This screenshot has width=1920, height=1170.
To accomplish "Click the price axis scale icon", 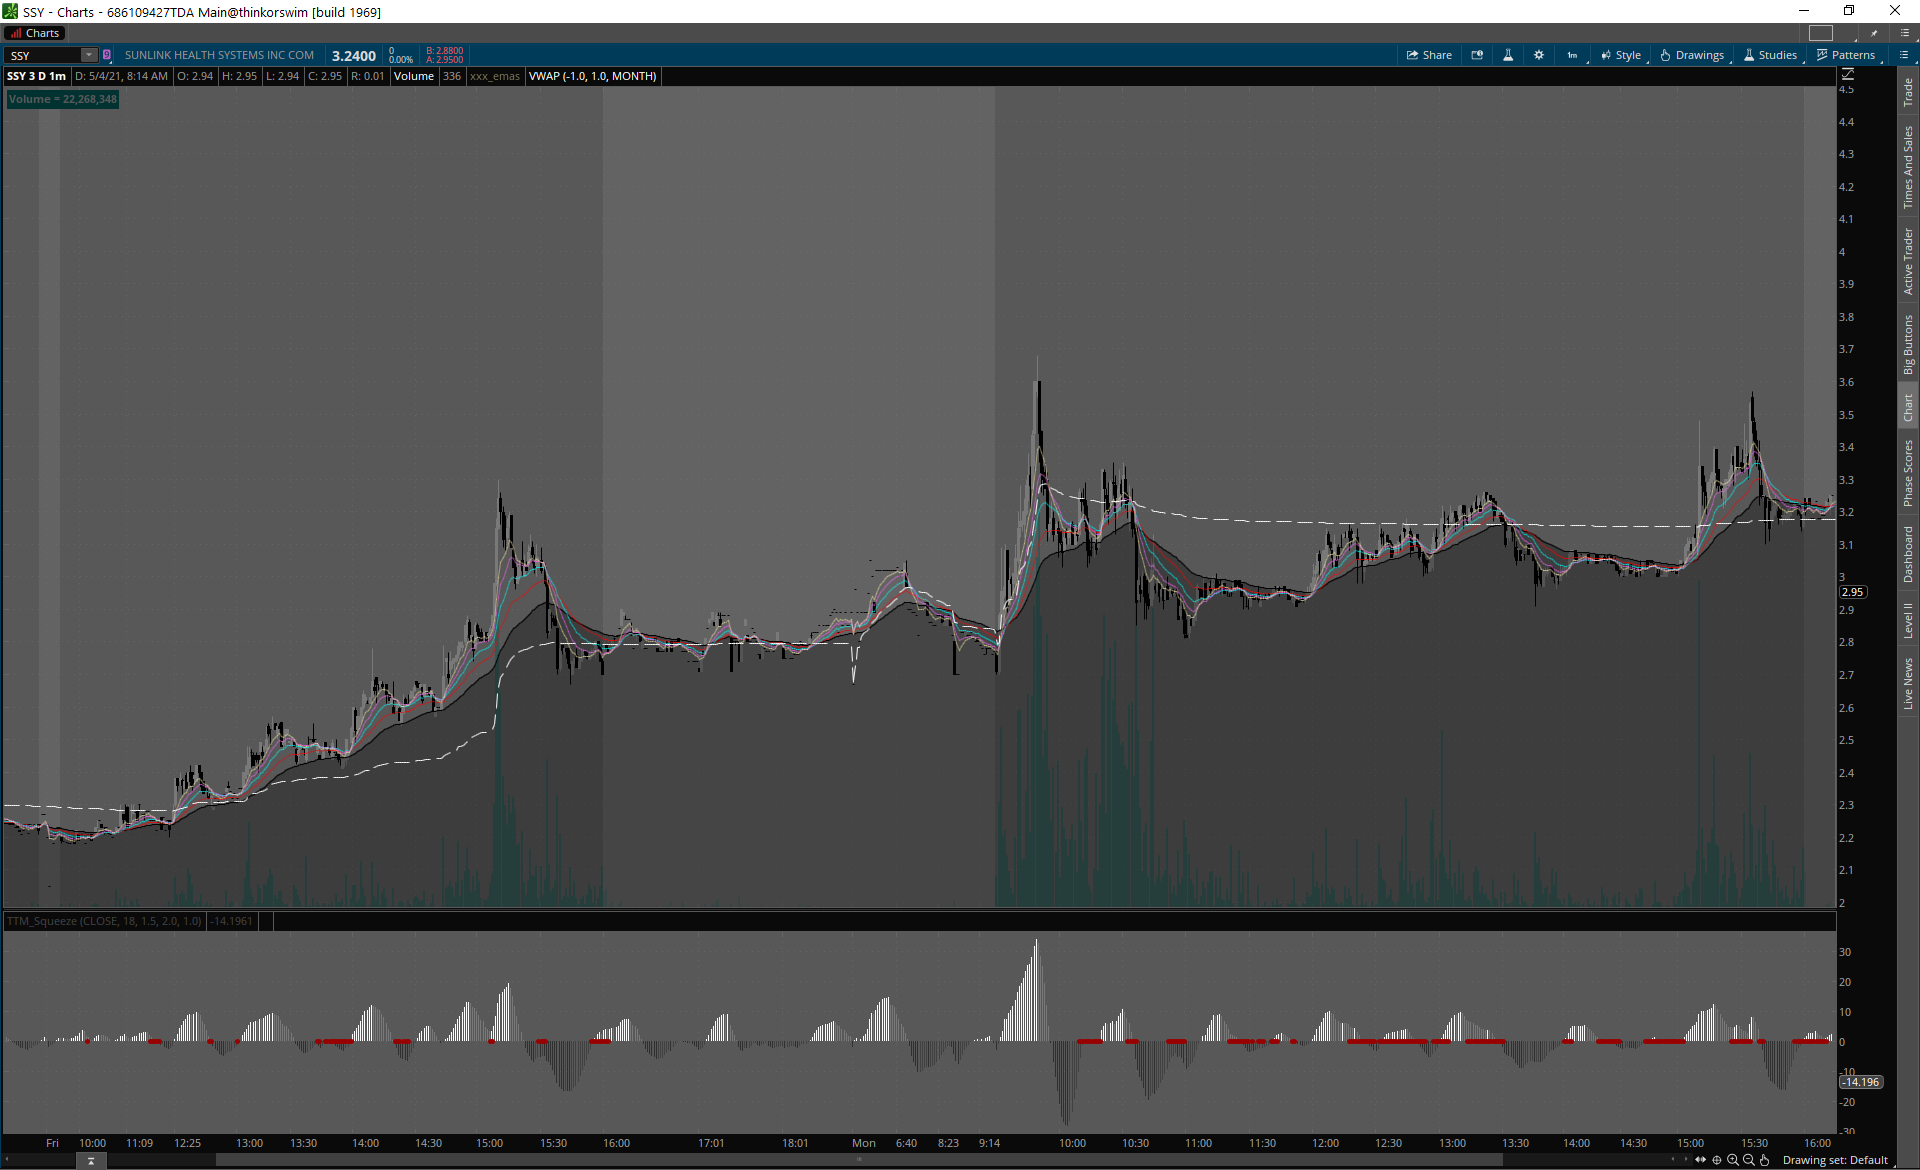I will pyautogui.click(x=1848, y=74).
